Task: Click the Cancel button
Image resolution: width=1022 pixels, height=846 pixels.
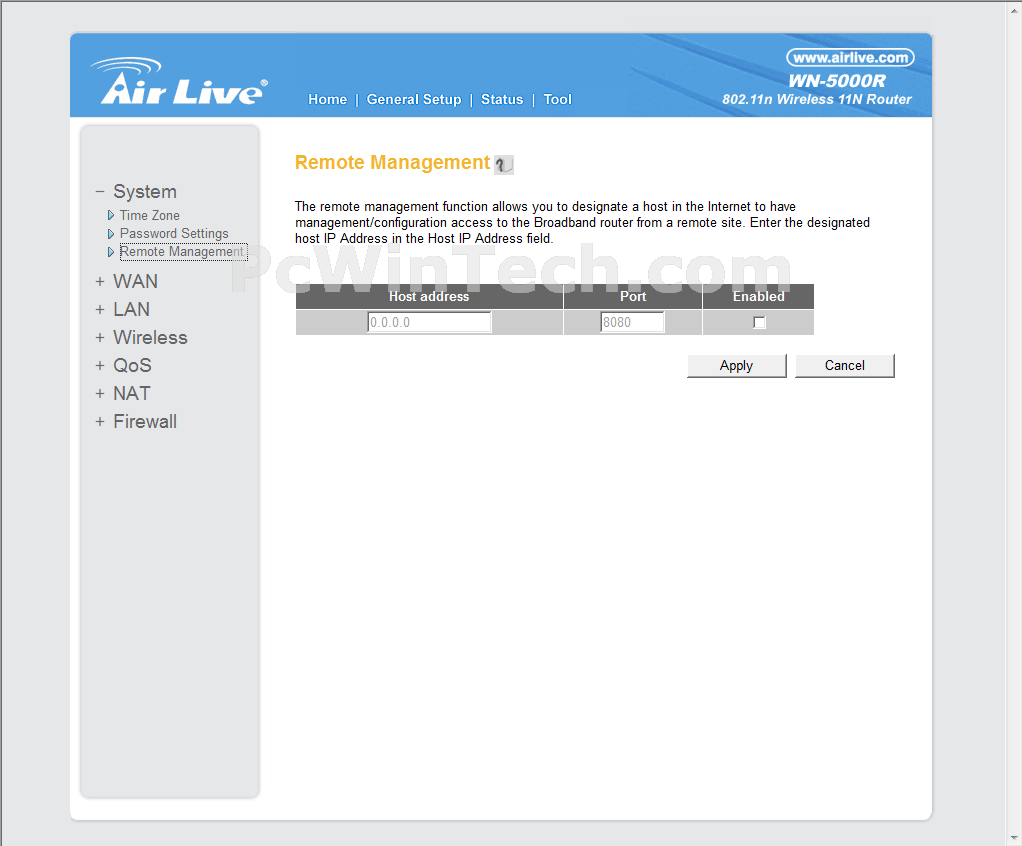Action: [845, 366]
